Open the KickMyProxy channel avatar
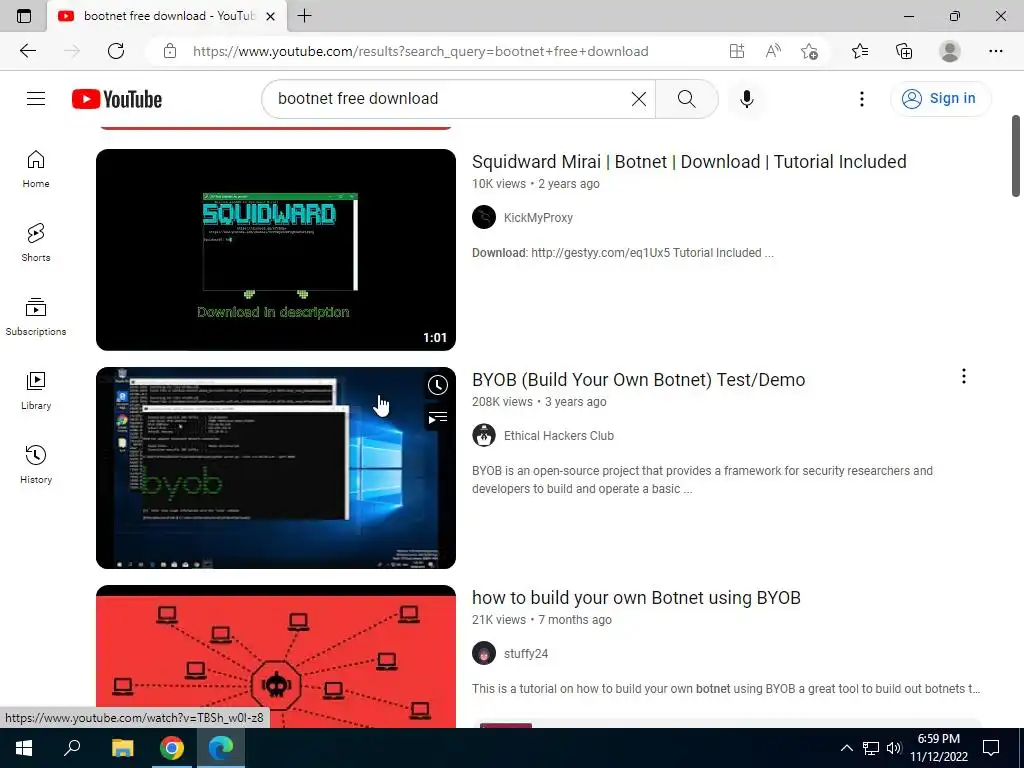Viewport: 1024px width, 768px height. click(484, 217)
